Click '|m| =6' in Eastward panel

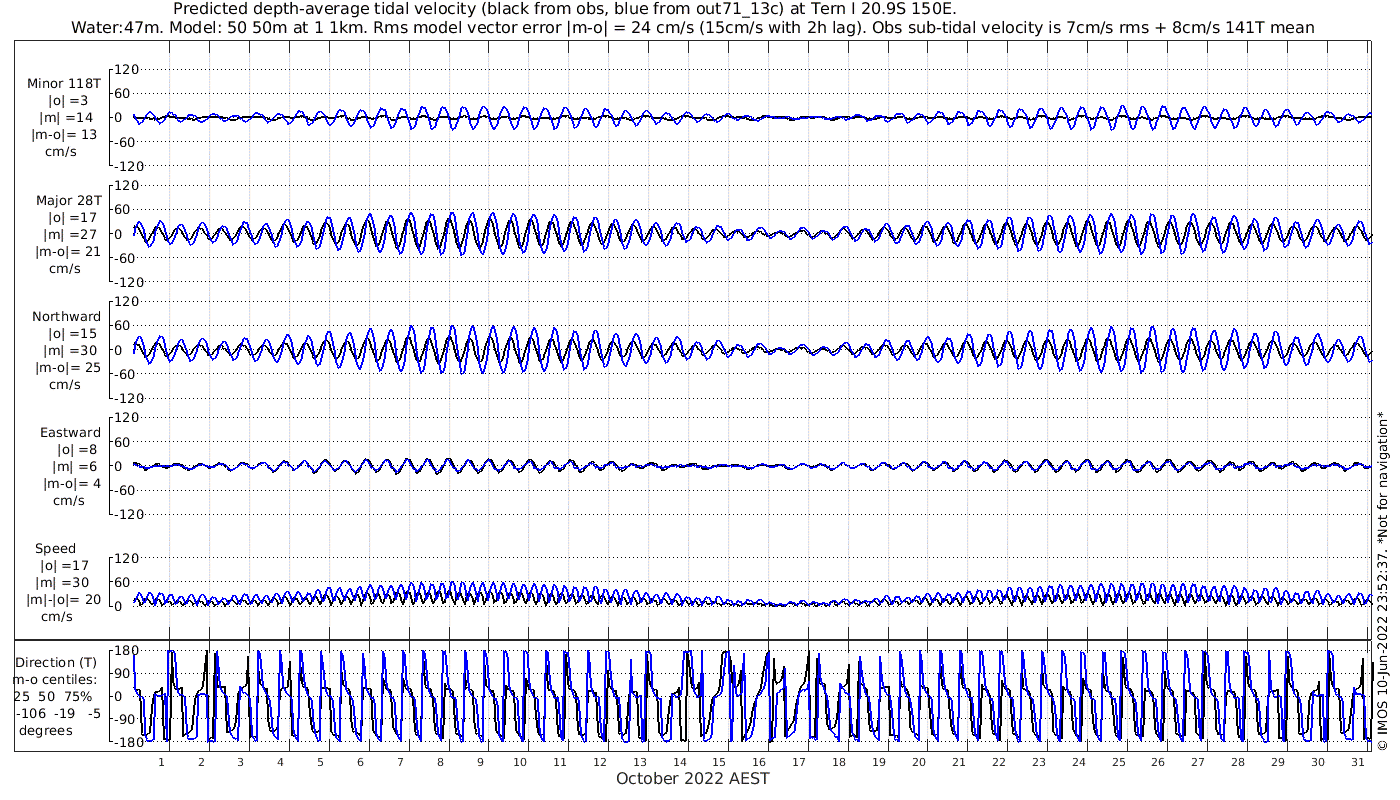[x=73, y=467]
